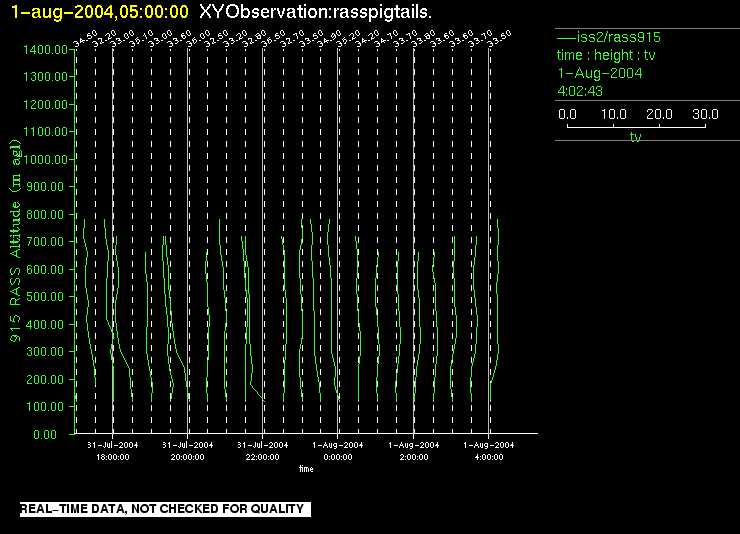
Task: Click the 33.80 profile value label
Action: pyautogui.click(x=423, y=39)
